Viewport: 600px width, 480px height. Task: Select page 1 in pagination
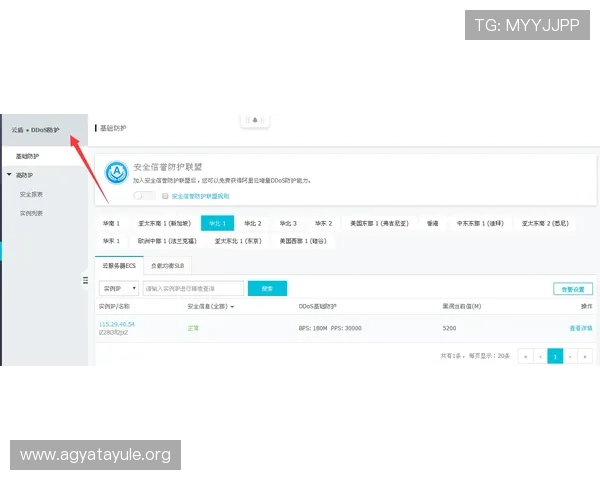(x=555, y=356)
